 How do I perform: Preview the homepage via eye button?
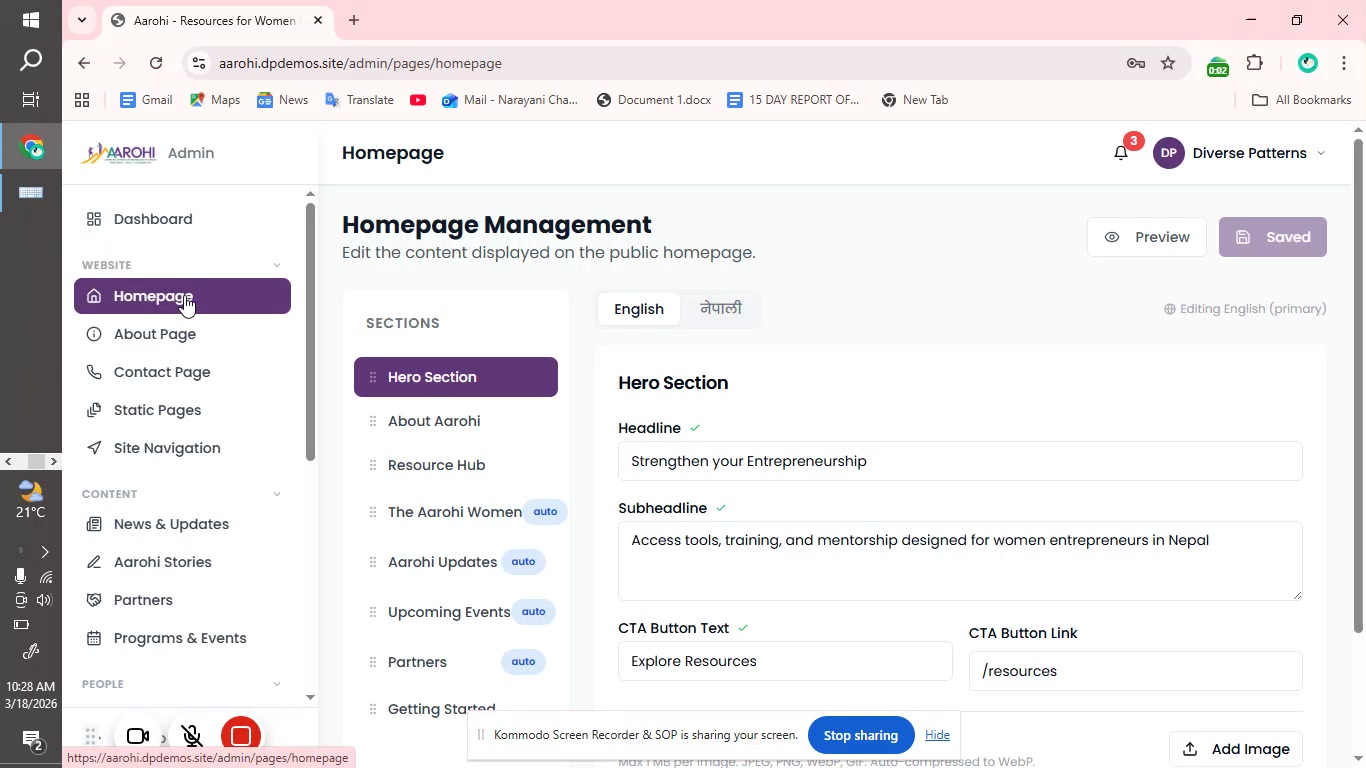[x=1146, y=237]
